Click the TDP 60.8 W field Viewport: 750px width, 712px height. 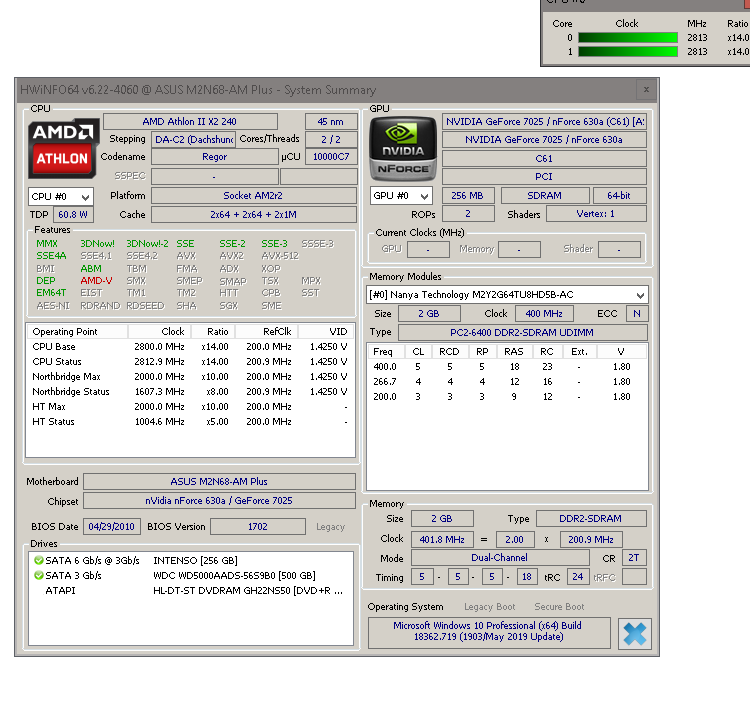click(x=73, y=215)
